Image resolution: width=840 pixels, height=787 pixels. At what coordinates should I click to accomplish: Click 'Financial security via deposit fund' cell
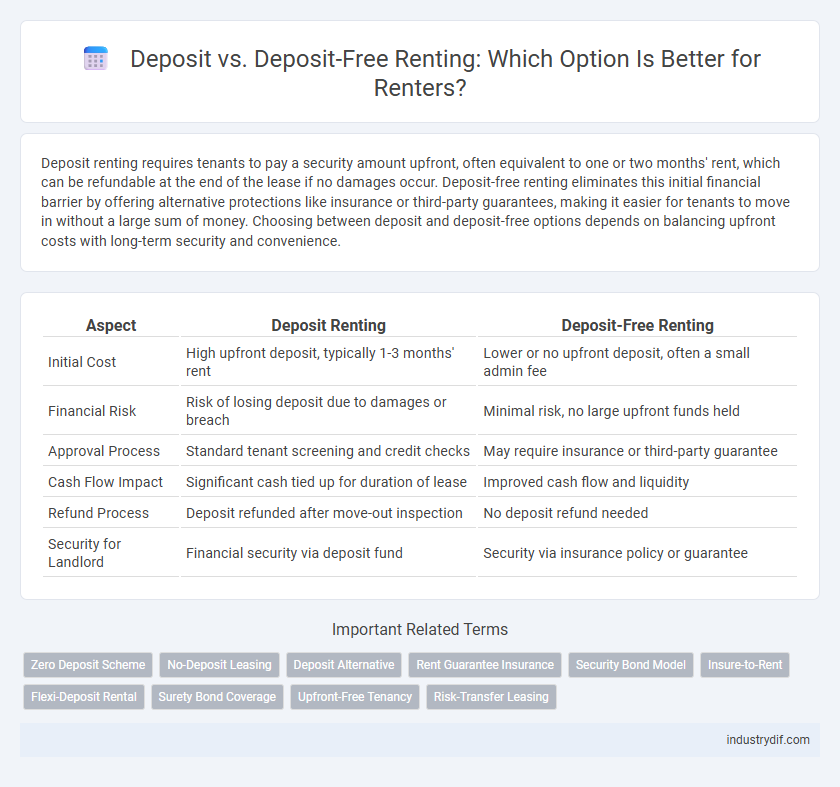click(x=328, y=553)
